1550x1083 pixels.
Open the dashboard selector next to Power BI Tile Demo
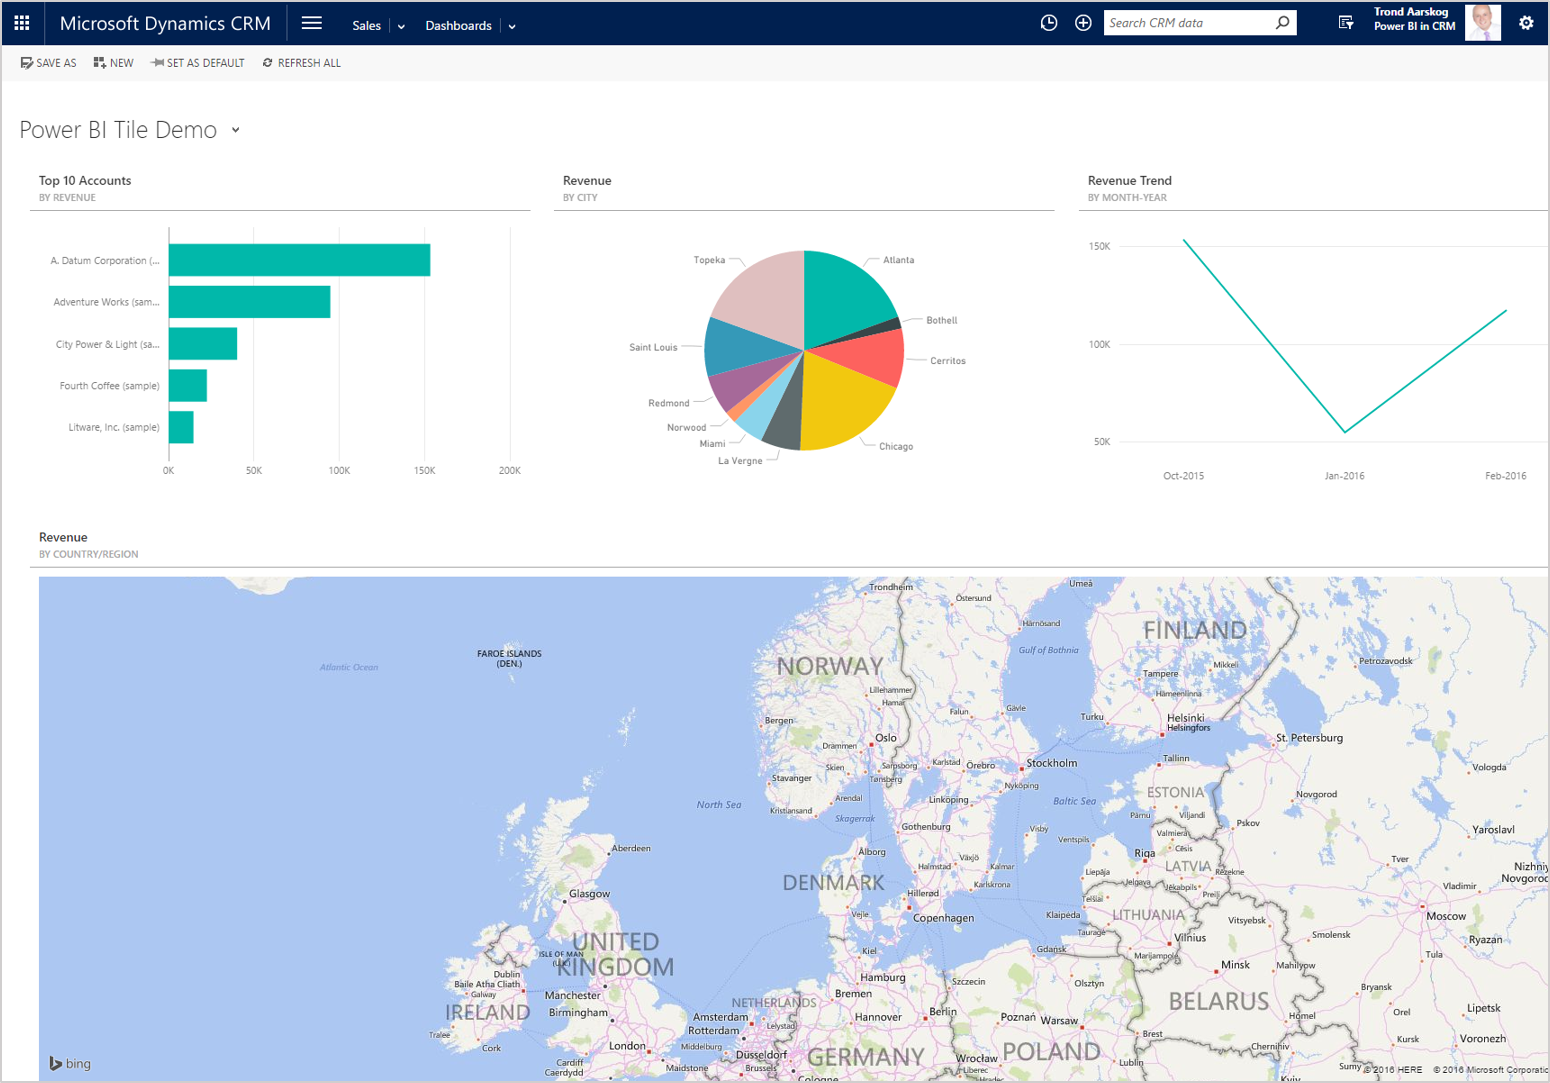click(x=236, y=130)
